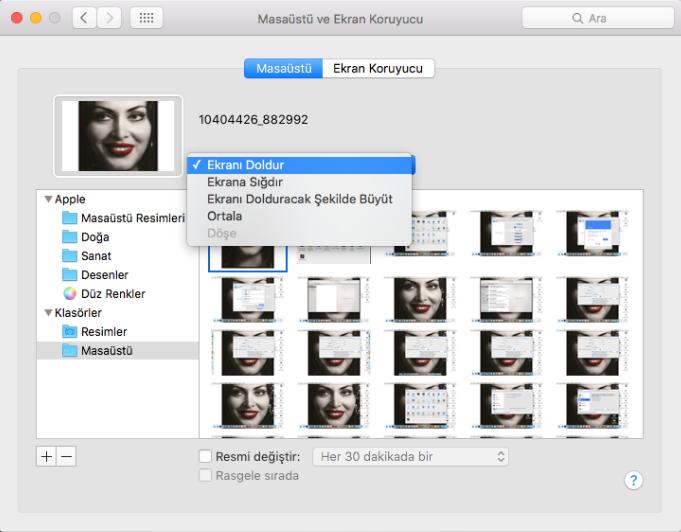Click the Ara search field
Image resolution: width=681 pixels, height=532 pixels.
click(x=597, y=19)
